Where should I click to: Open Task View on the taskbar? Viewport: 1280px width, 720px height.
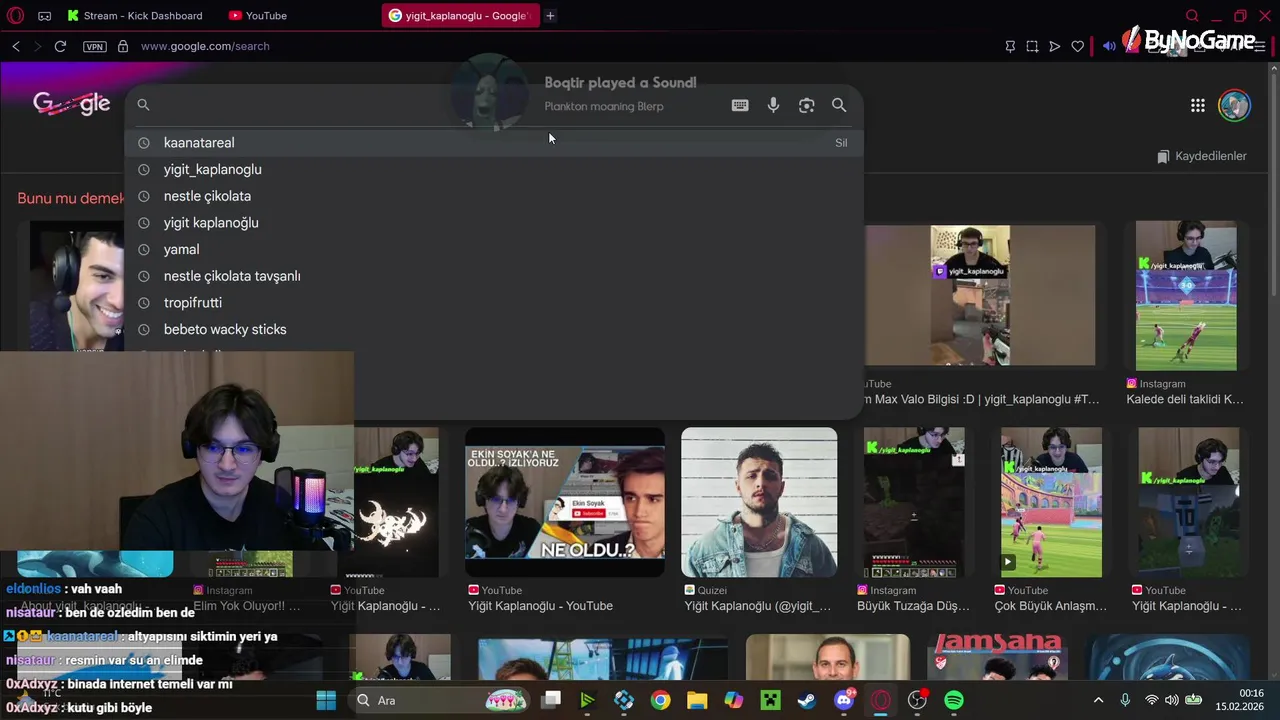click(x=551, y=700)
